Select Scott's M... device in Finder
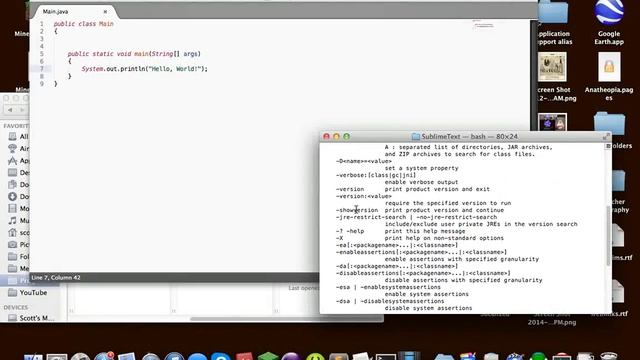The width and height of the screenshot is (640, 360). 31,318
